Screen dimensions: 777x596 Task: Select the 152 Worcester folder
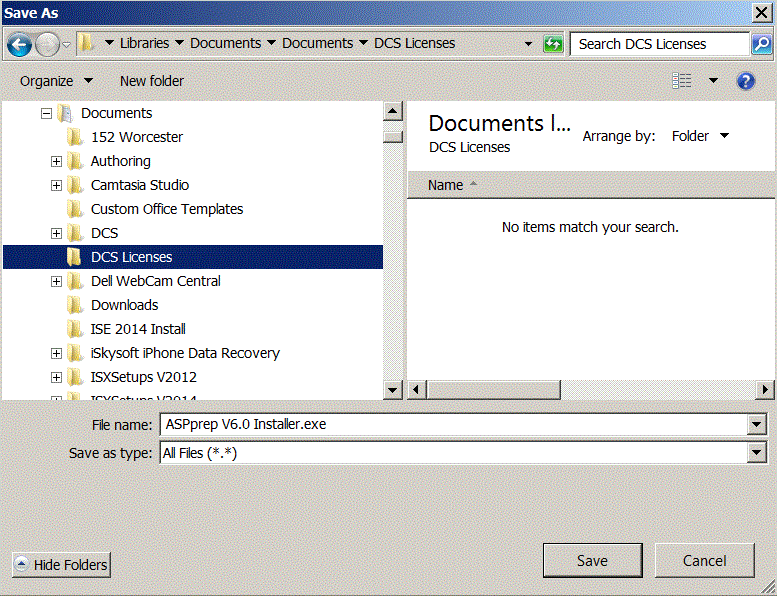tap(137, 137)
